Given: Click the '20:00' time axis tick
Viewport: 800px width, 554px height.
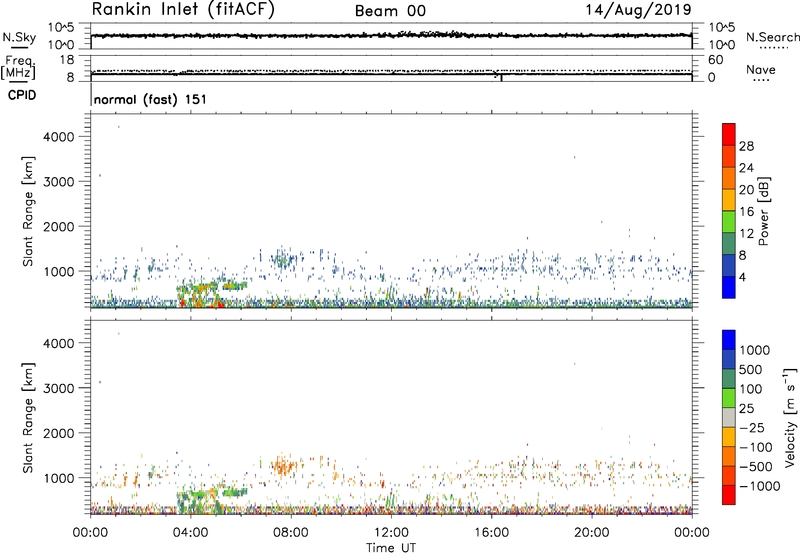Looking at the screenshot, I should (x=591, y=533).
